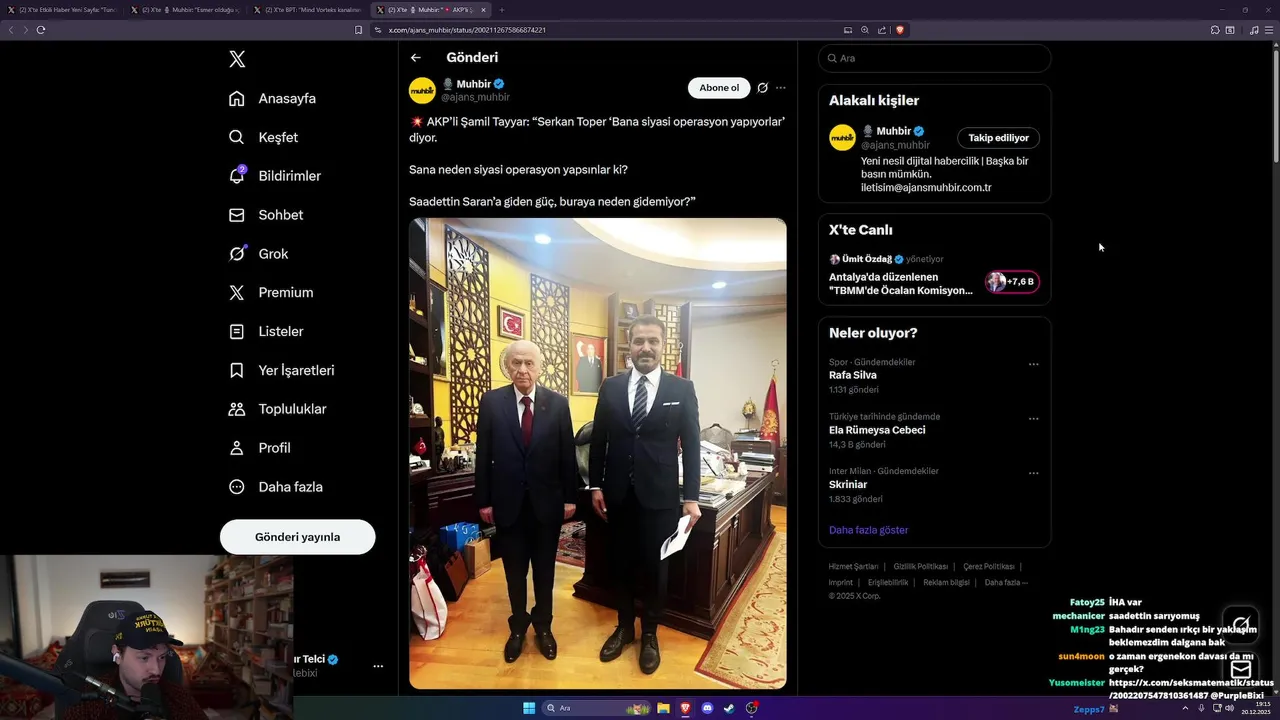Viewport: 1280px width, 720px height.
Task: Open Listeler in the sidebar
Action: pyautogui.click(x=266, y=331)
